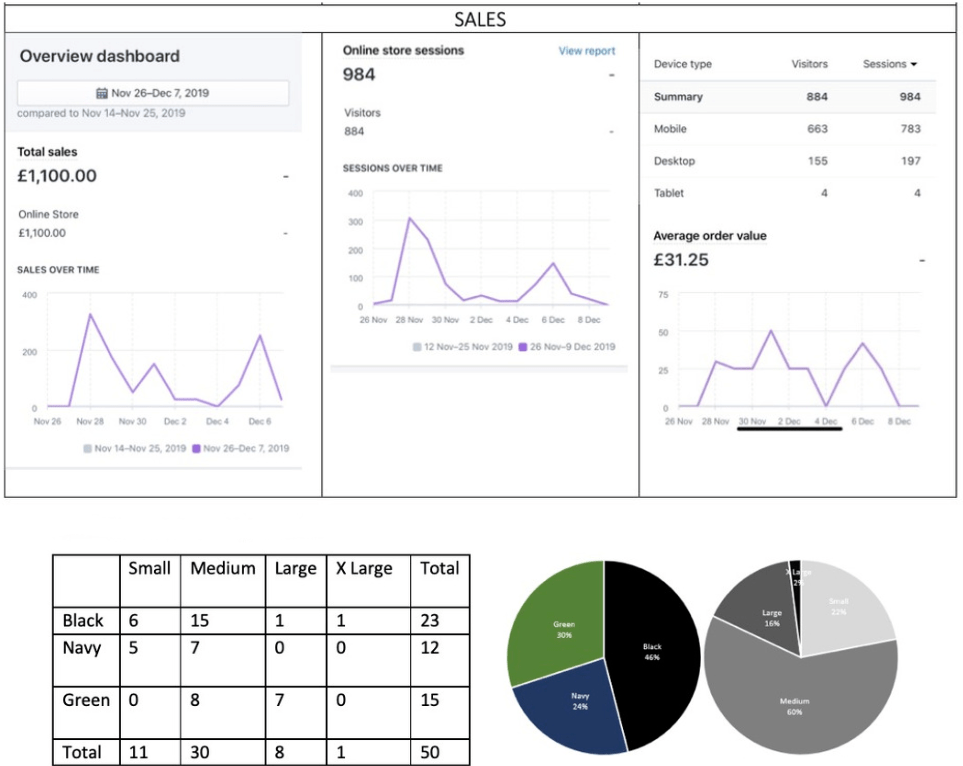Click the Device type column header

pyautogui.click(x=683, y=64)
